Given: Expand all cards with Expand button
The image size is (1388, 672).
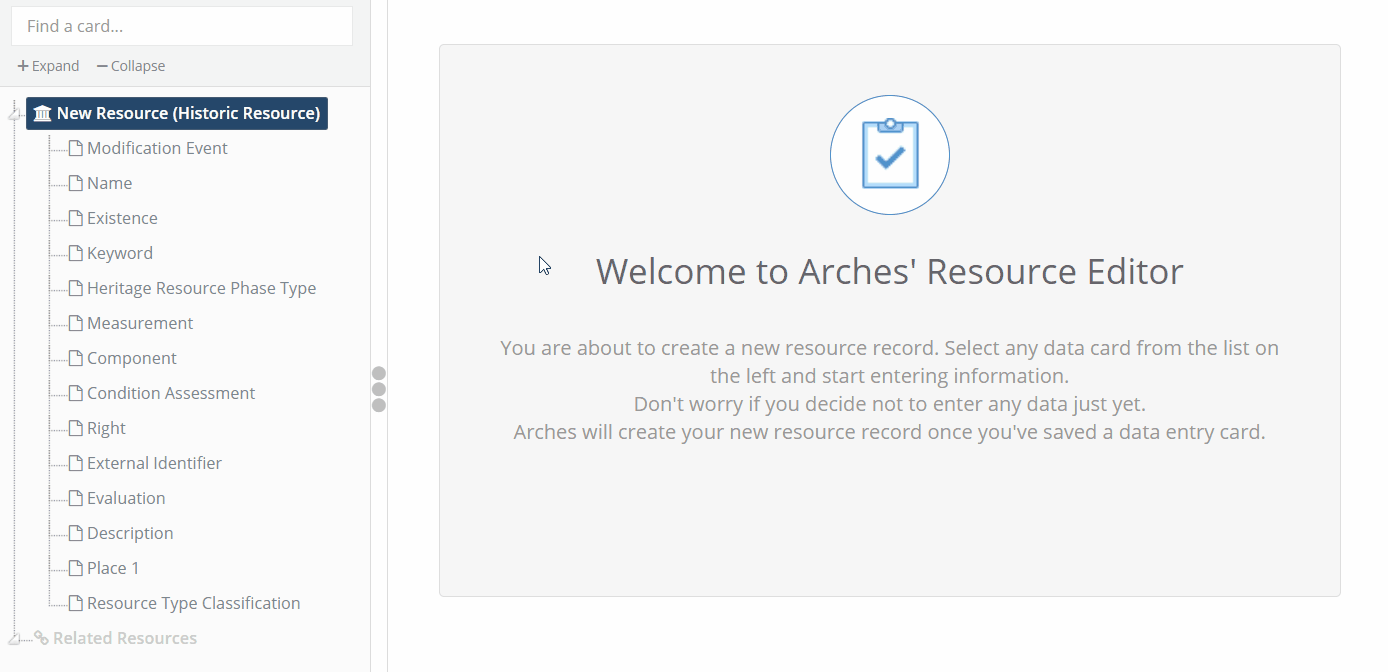Looking at the screenshot, I should click(48, 66).
